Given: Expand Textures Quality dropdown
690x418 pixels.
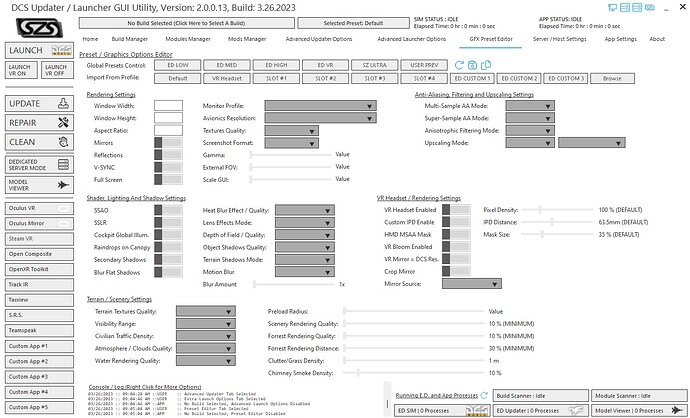Looking at the screenshot, I should [x=291, y=131].
